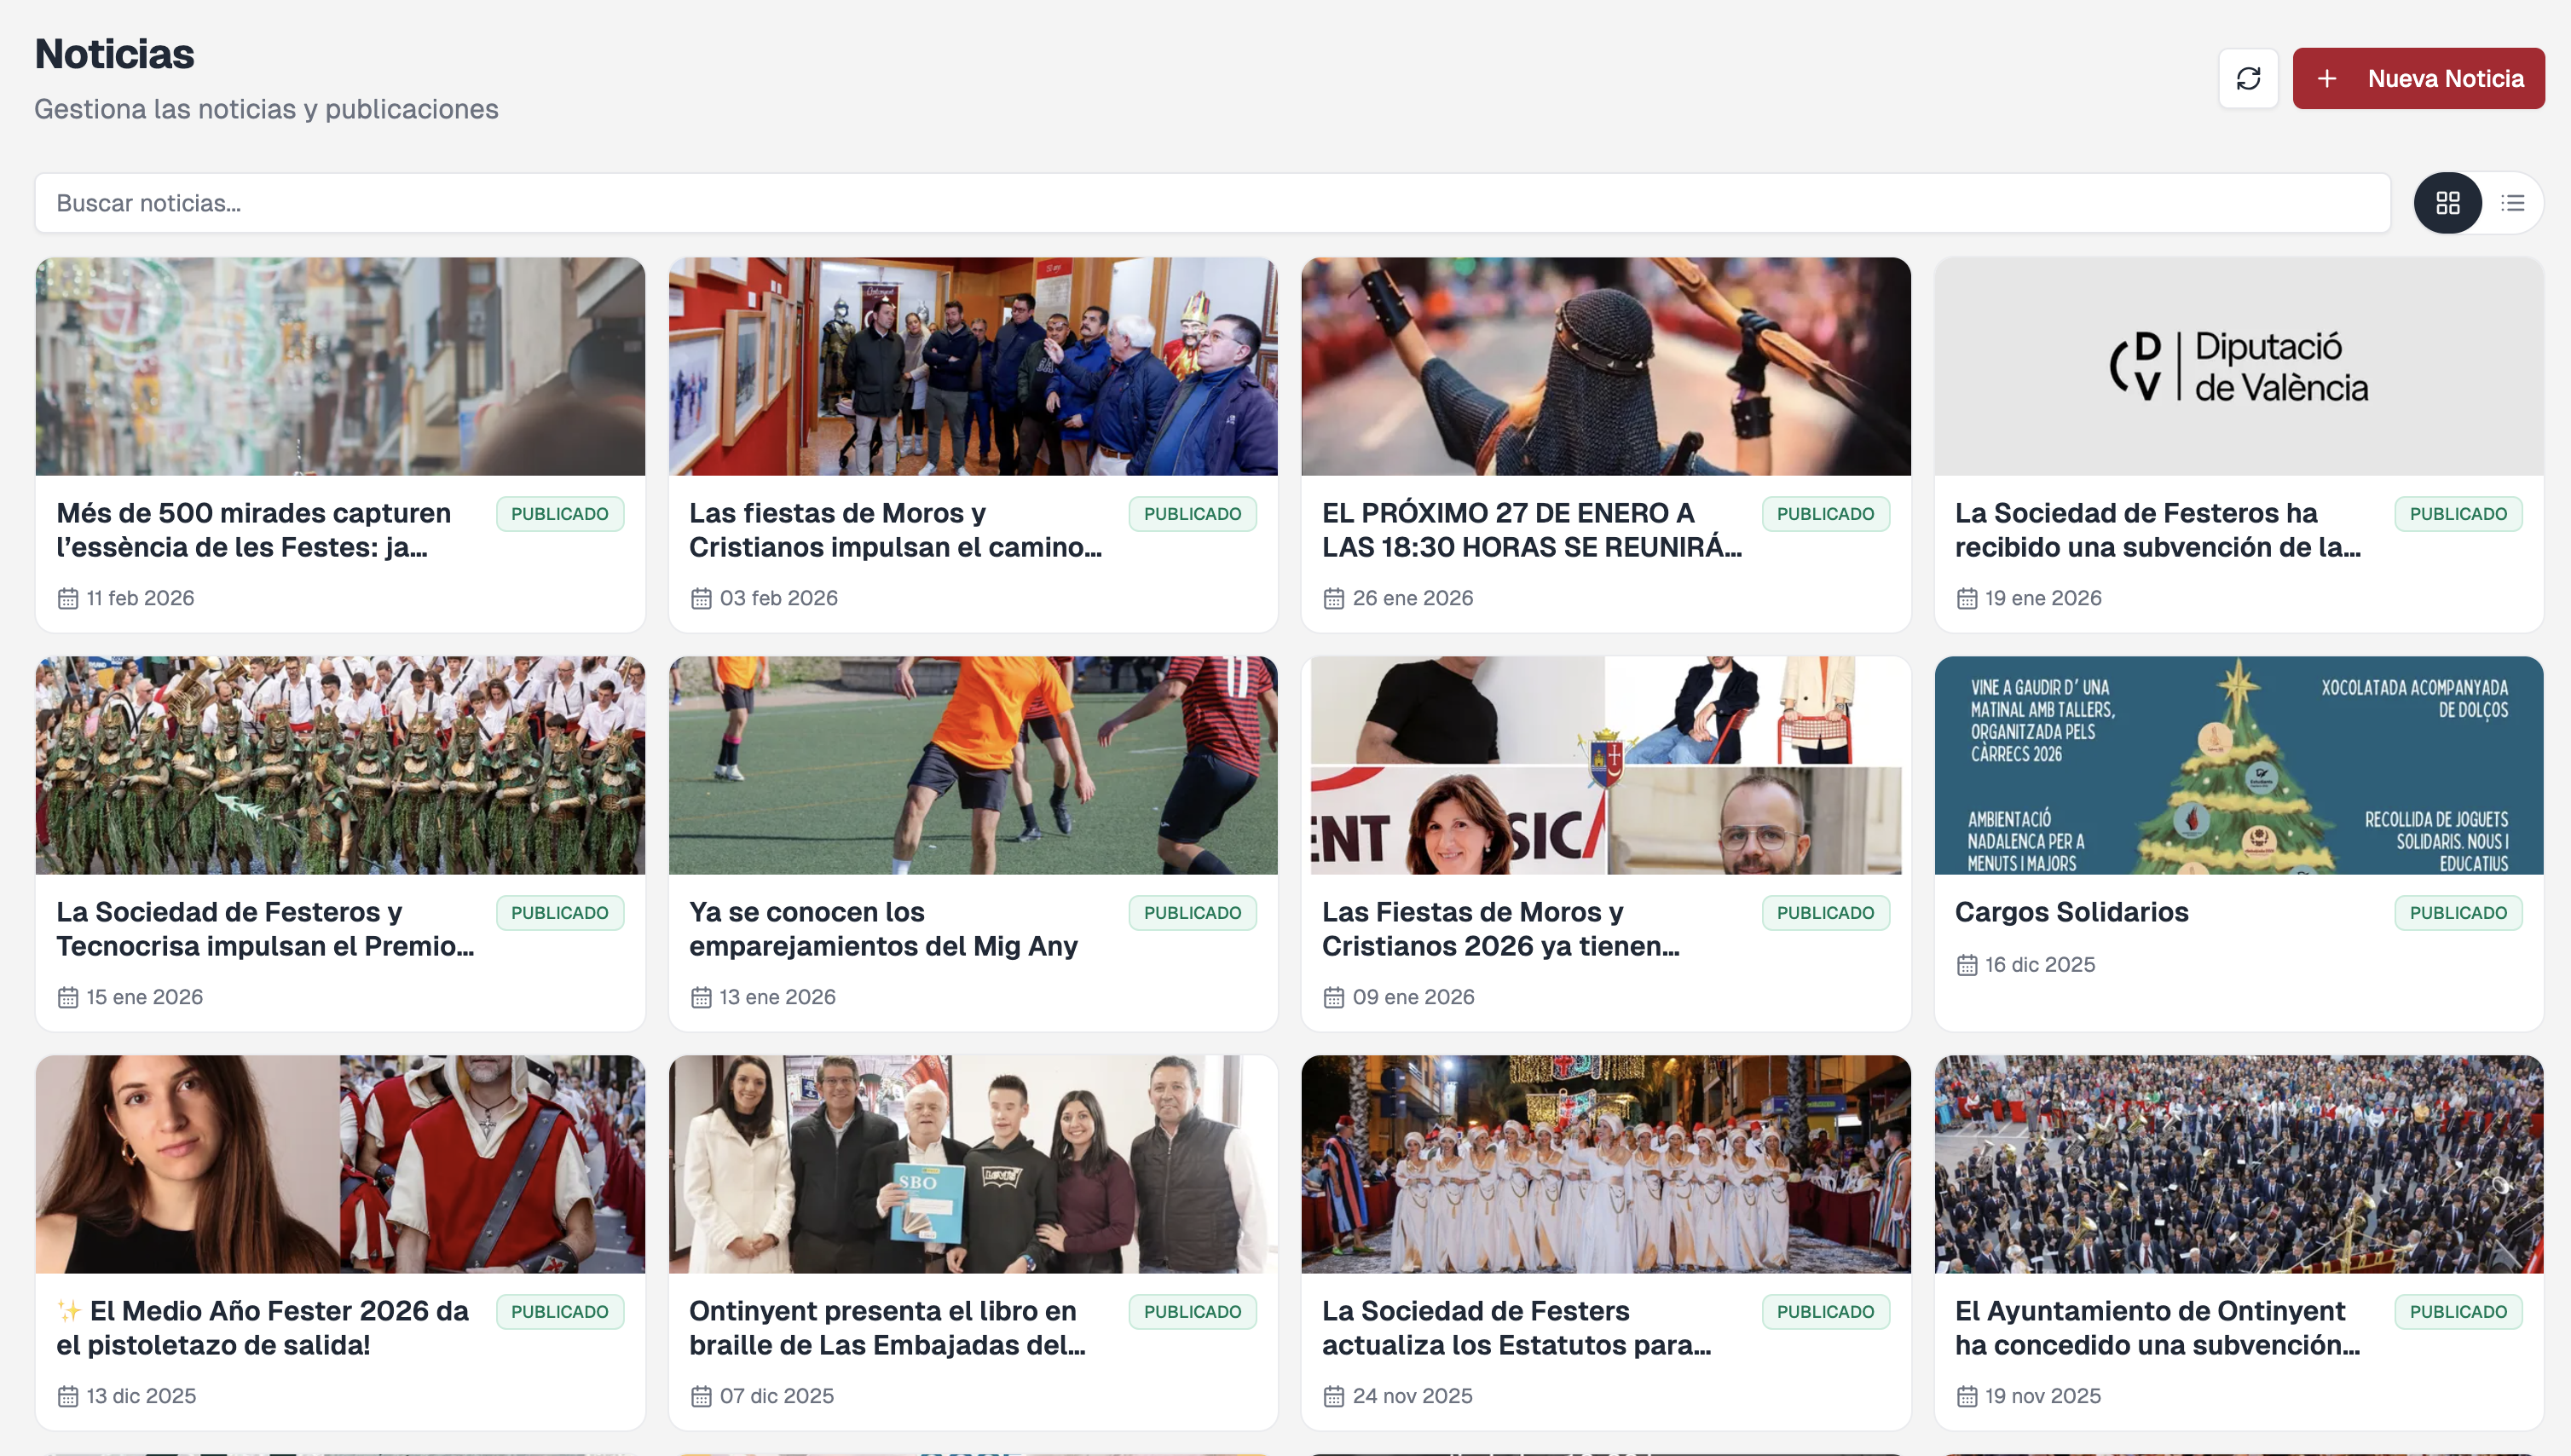
Task: Click calendar icon beside 24 nov 2025
Action: [x=1333, y=1396]
